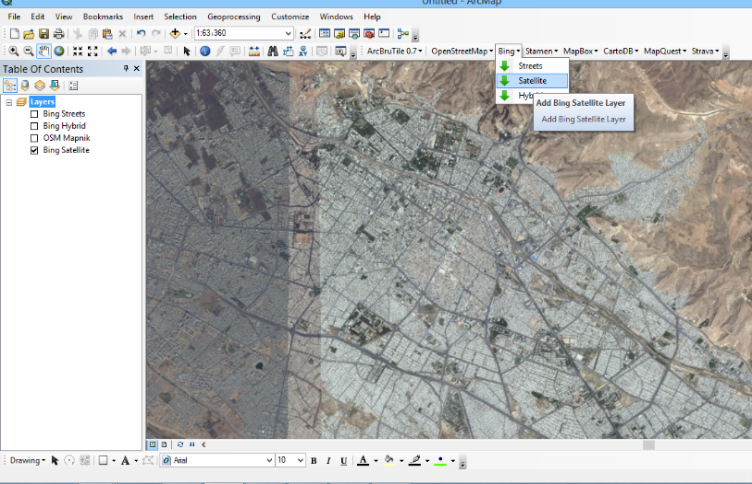Screen dimensions: 752x484
Task: Open the font size dropdown
Action: coord(300,460)
